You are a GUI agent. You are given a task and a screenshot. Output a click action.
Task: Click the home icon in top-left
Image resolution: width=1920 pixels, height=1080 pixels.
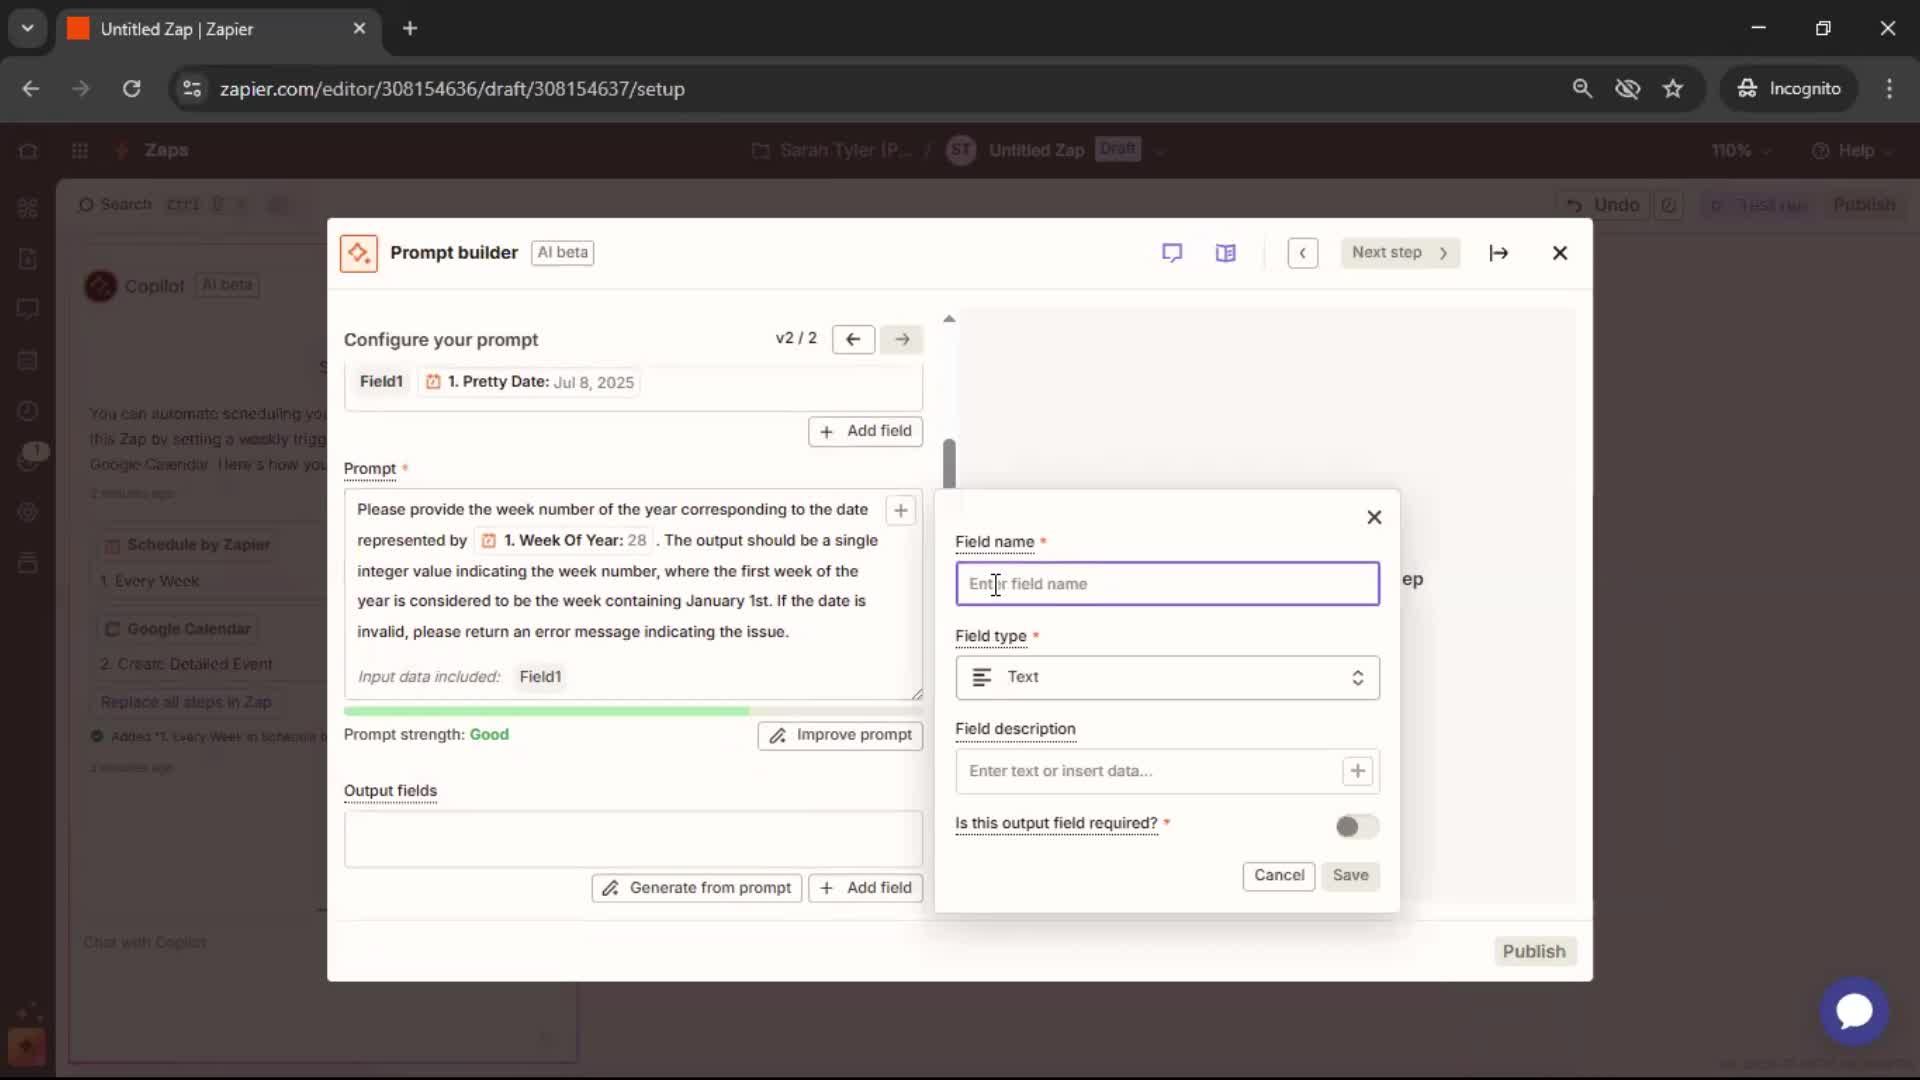[28, 151]
